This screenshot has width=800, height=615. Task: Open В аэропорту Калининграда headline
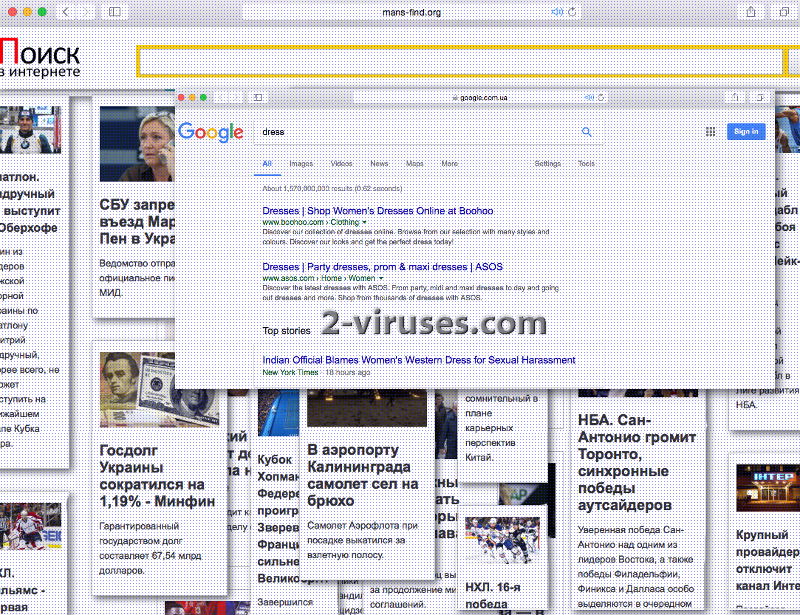[x=363, y=475]
